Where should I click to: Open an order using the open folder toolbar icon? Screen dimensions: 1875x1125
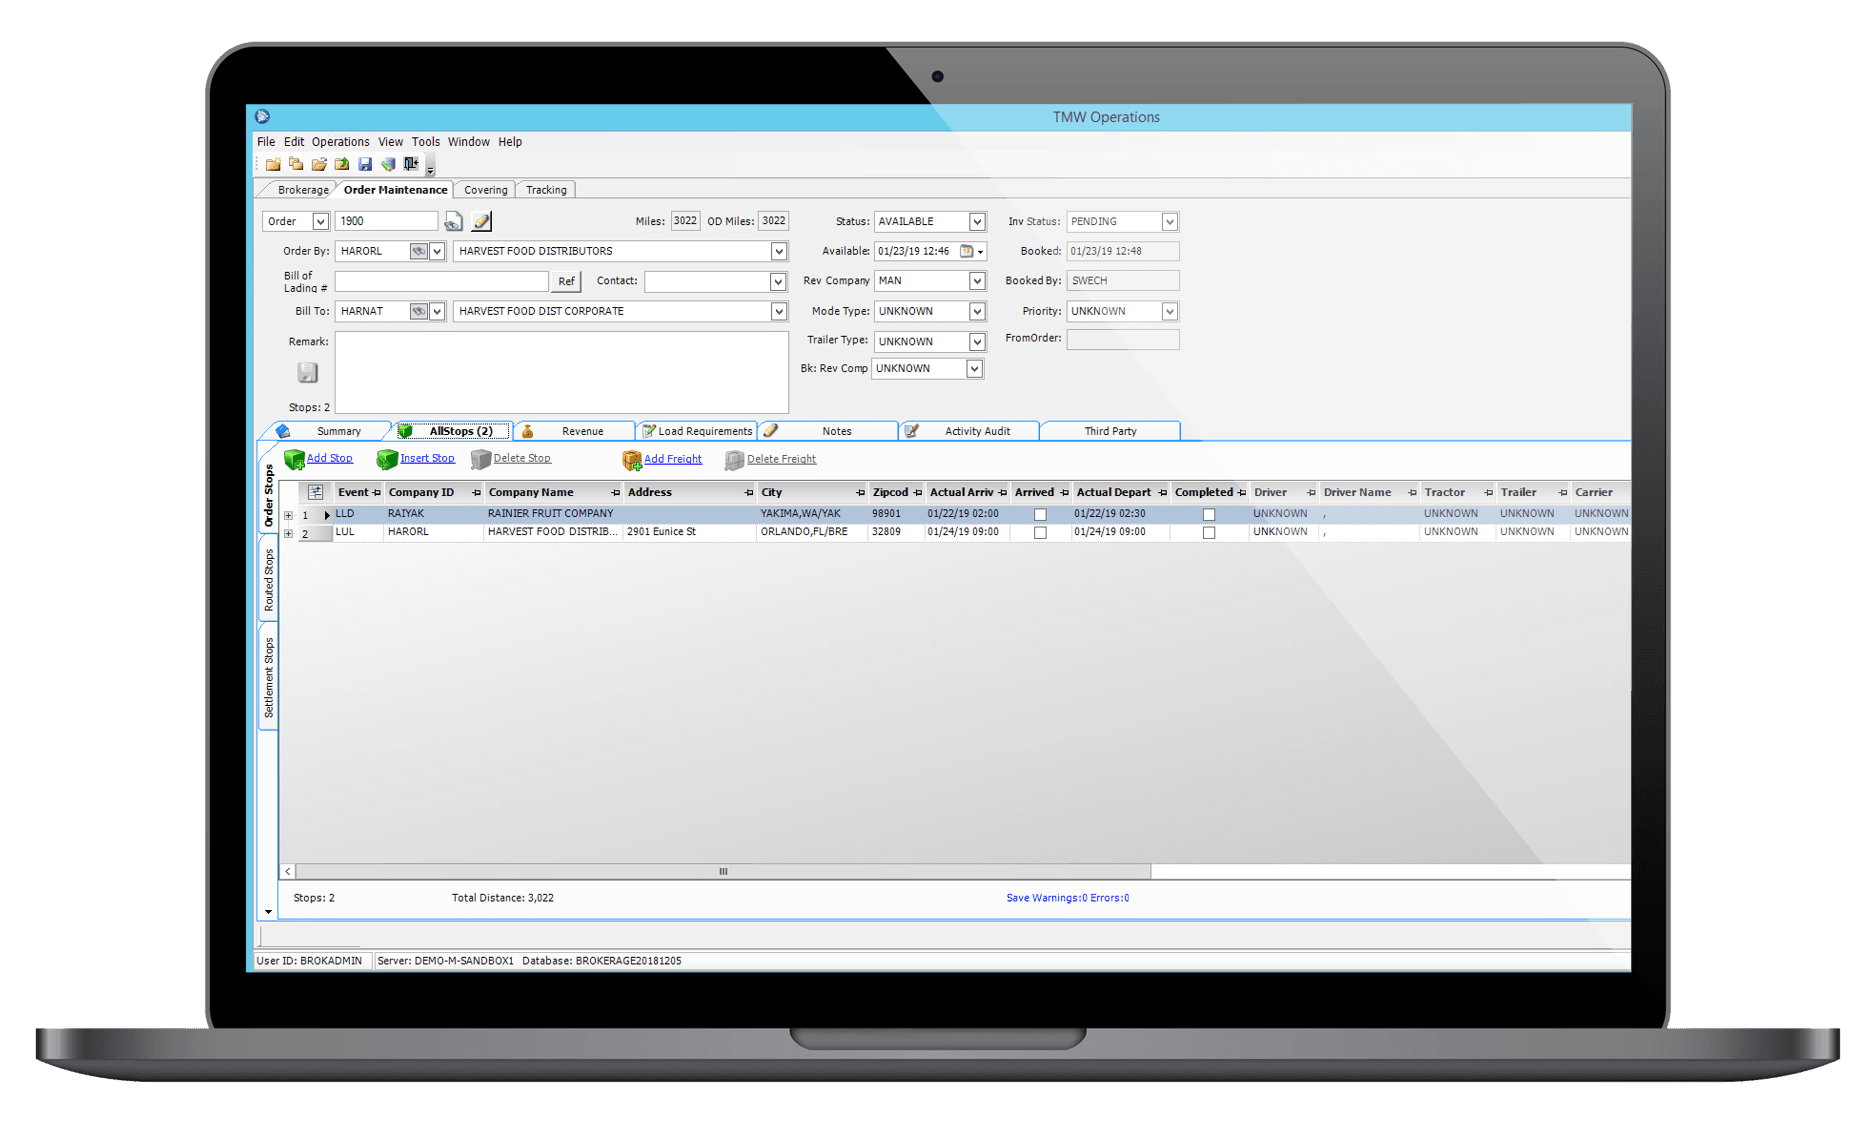point(322,164)
